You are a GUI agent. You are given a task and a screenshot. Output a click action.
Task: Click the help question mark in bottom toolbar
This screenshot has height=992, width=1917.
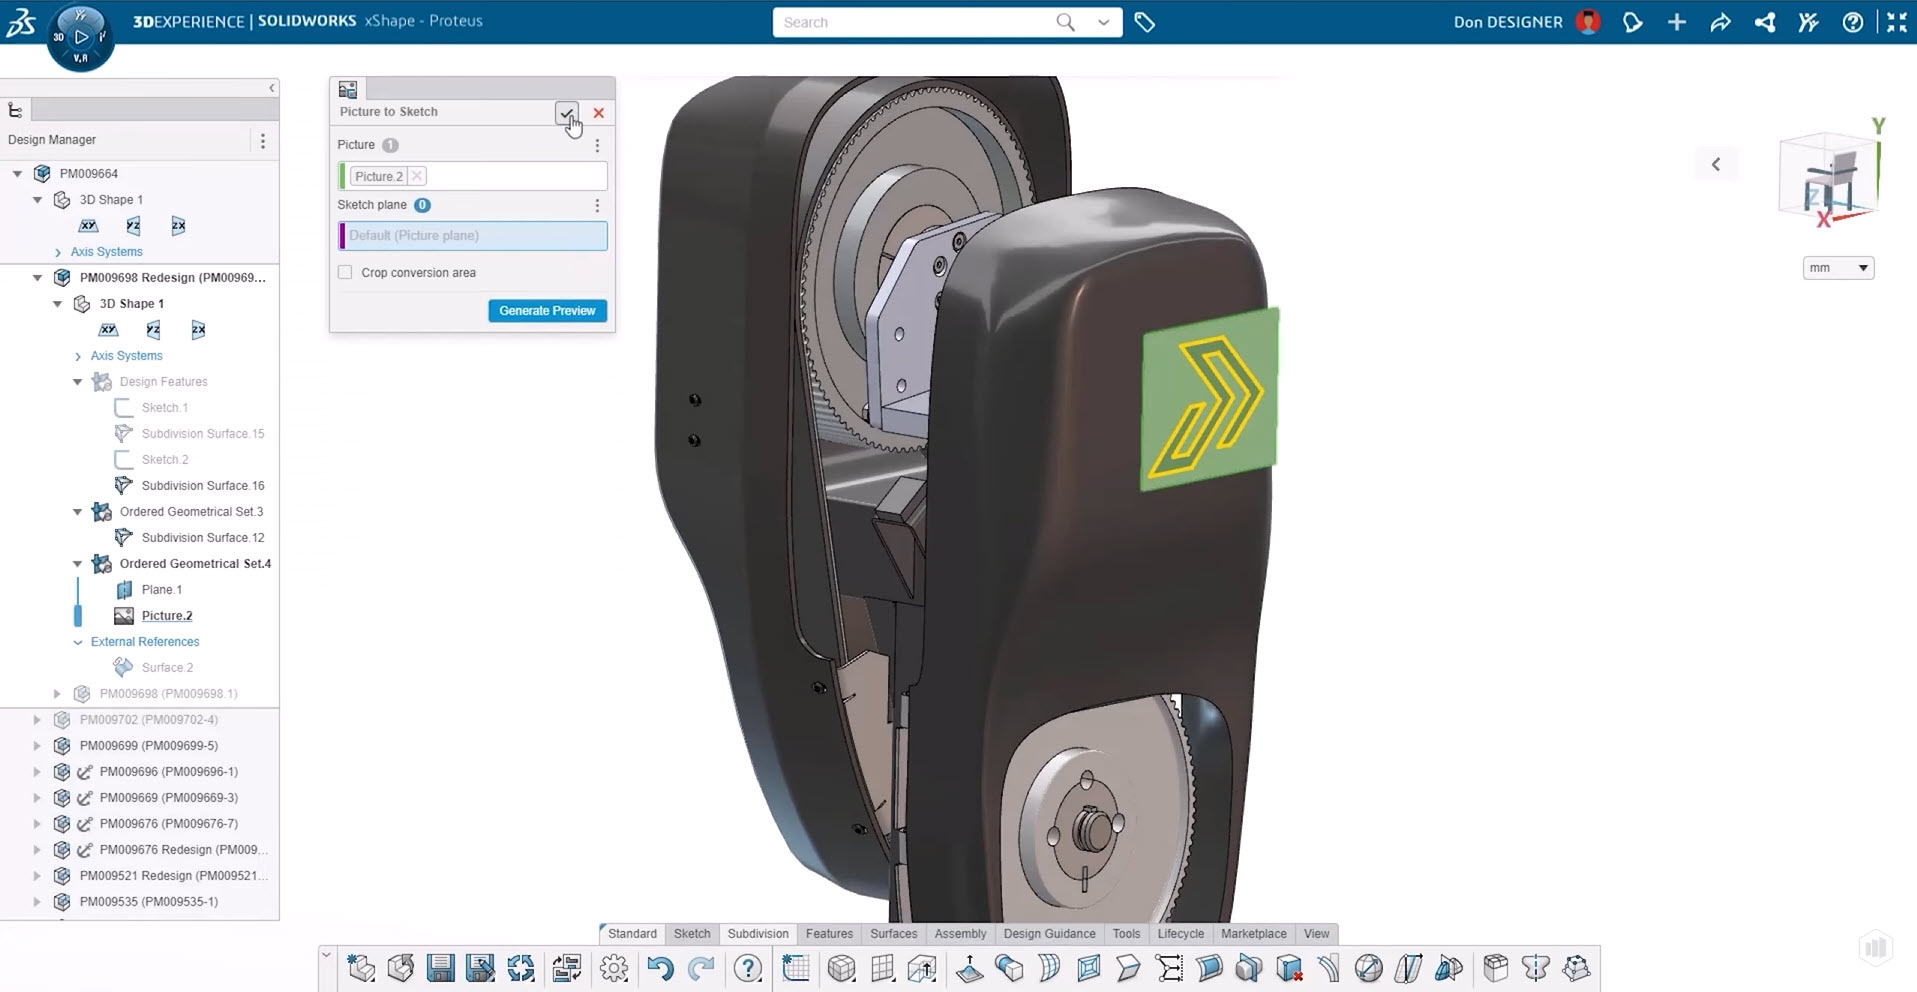tap(747, 968)
